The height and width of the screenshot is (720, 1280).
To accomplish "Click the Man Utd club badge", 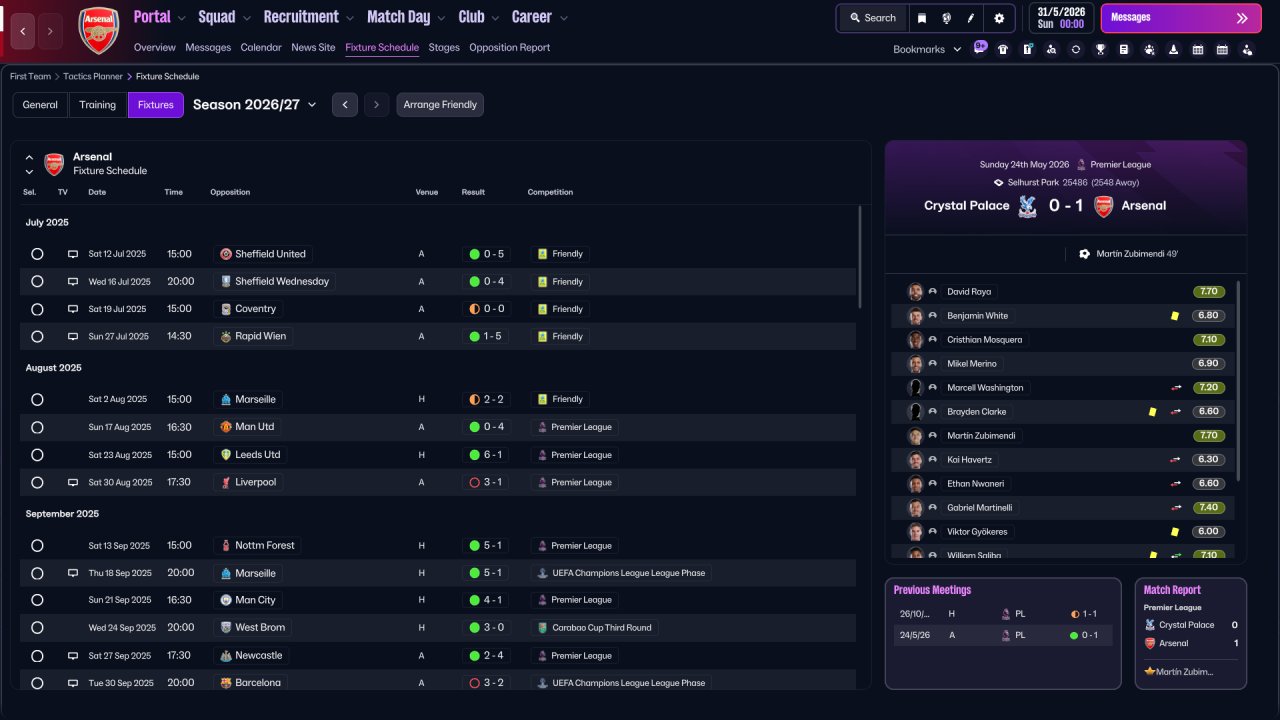I will pyautogui.click(x=226, y=427).
